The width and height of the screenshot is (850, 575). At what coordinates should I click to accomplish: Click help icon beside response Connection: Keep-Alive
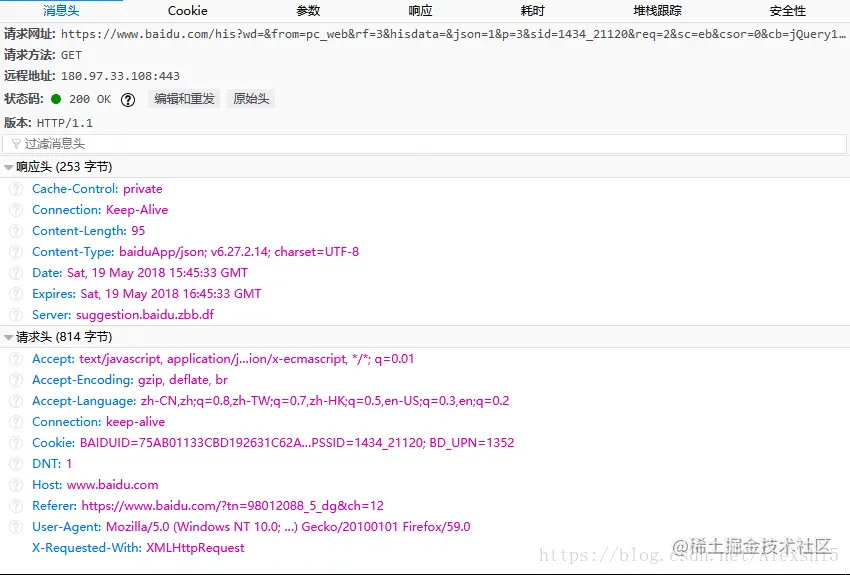click(x=16, y=210)
